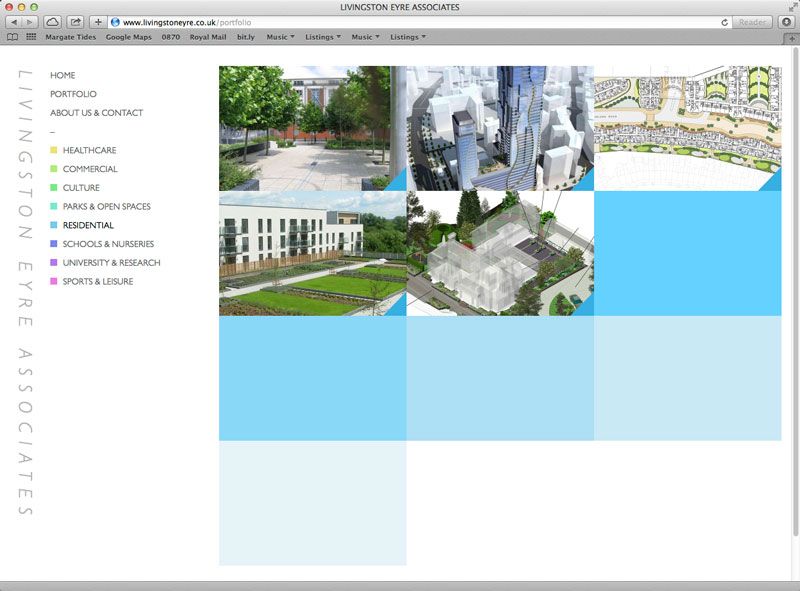
Task: Select the HEALTHCARE category
Action: coord(89,150)
